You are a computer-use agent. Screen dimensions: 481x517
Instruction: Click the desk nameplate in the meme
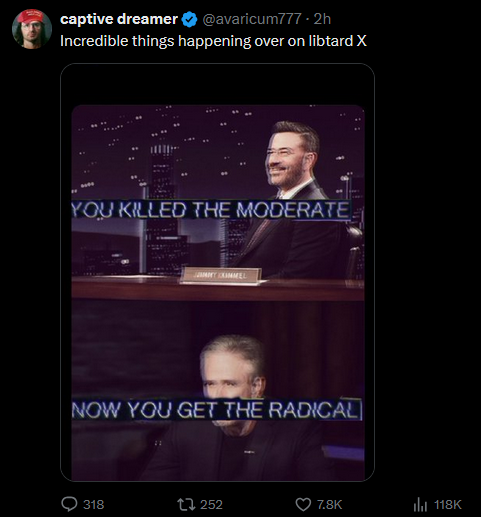point(221,276)
